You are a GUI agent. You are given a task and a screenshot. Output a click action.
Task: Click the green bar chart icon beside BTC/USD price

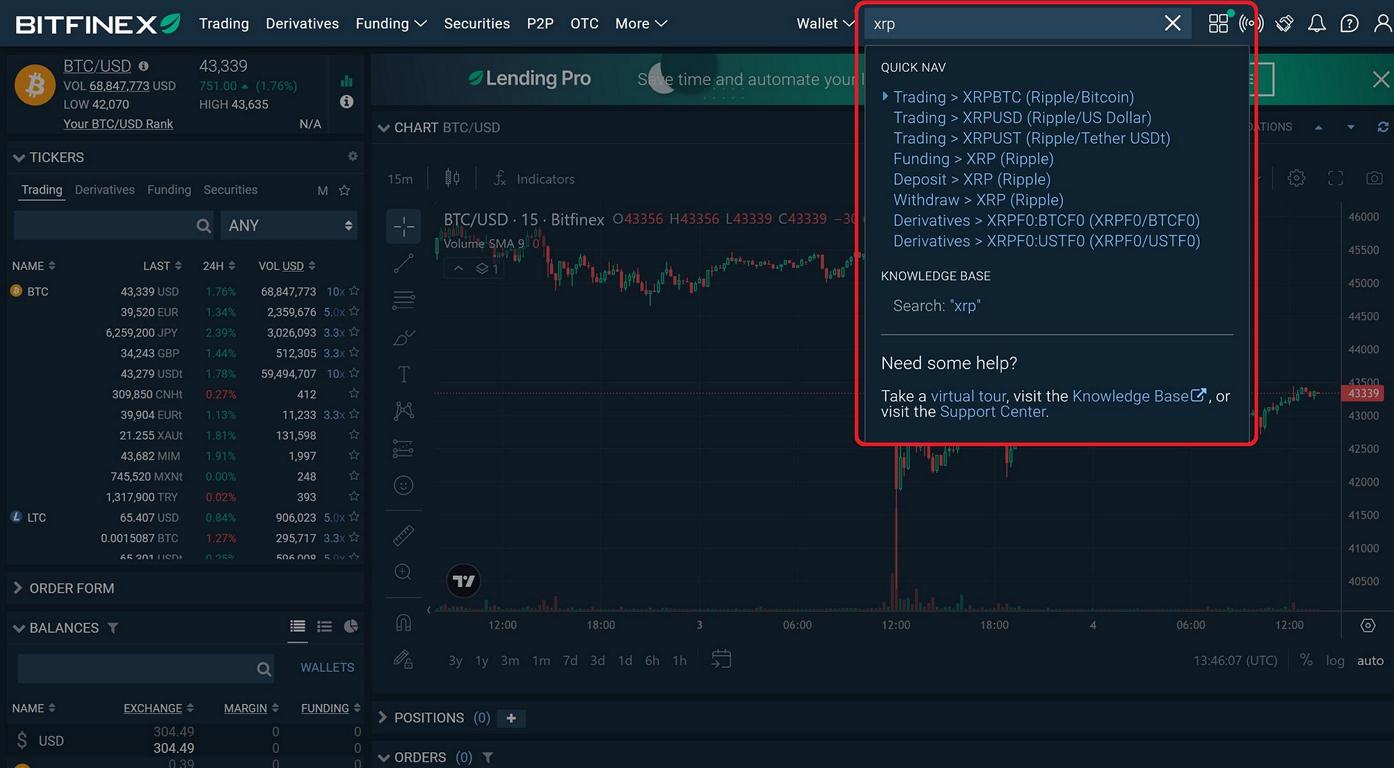pos(346,81)
